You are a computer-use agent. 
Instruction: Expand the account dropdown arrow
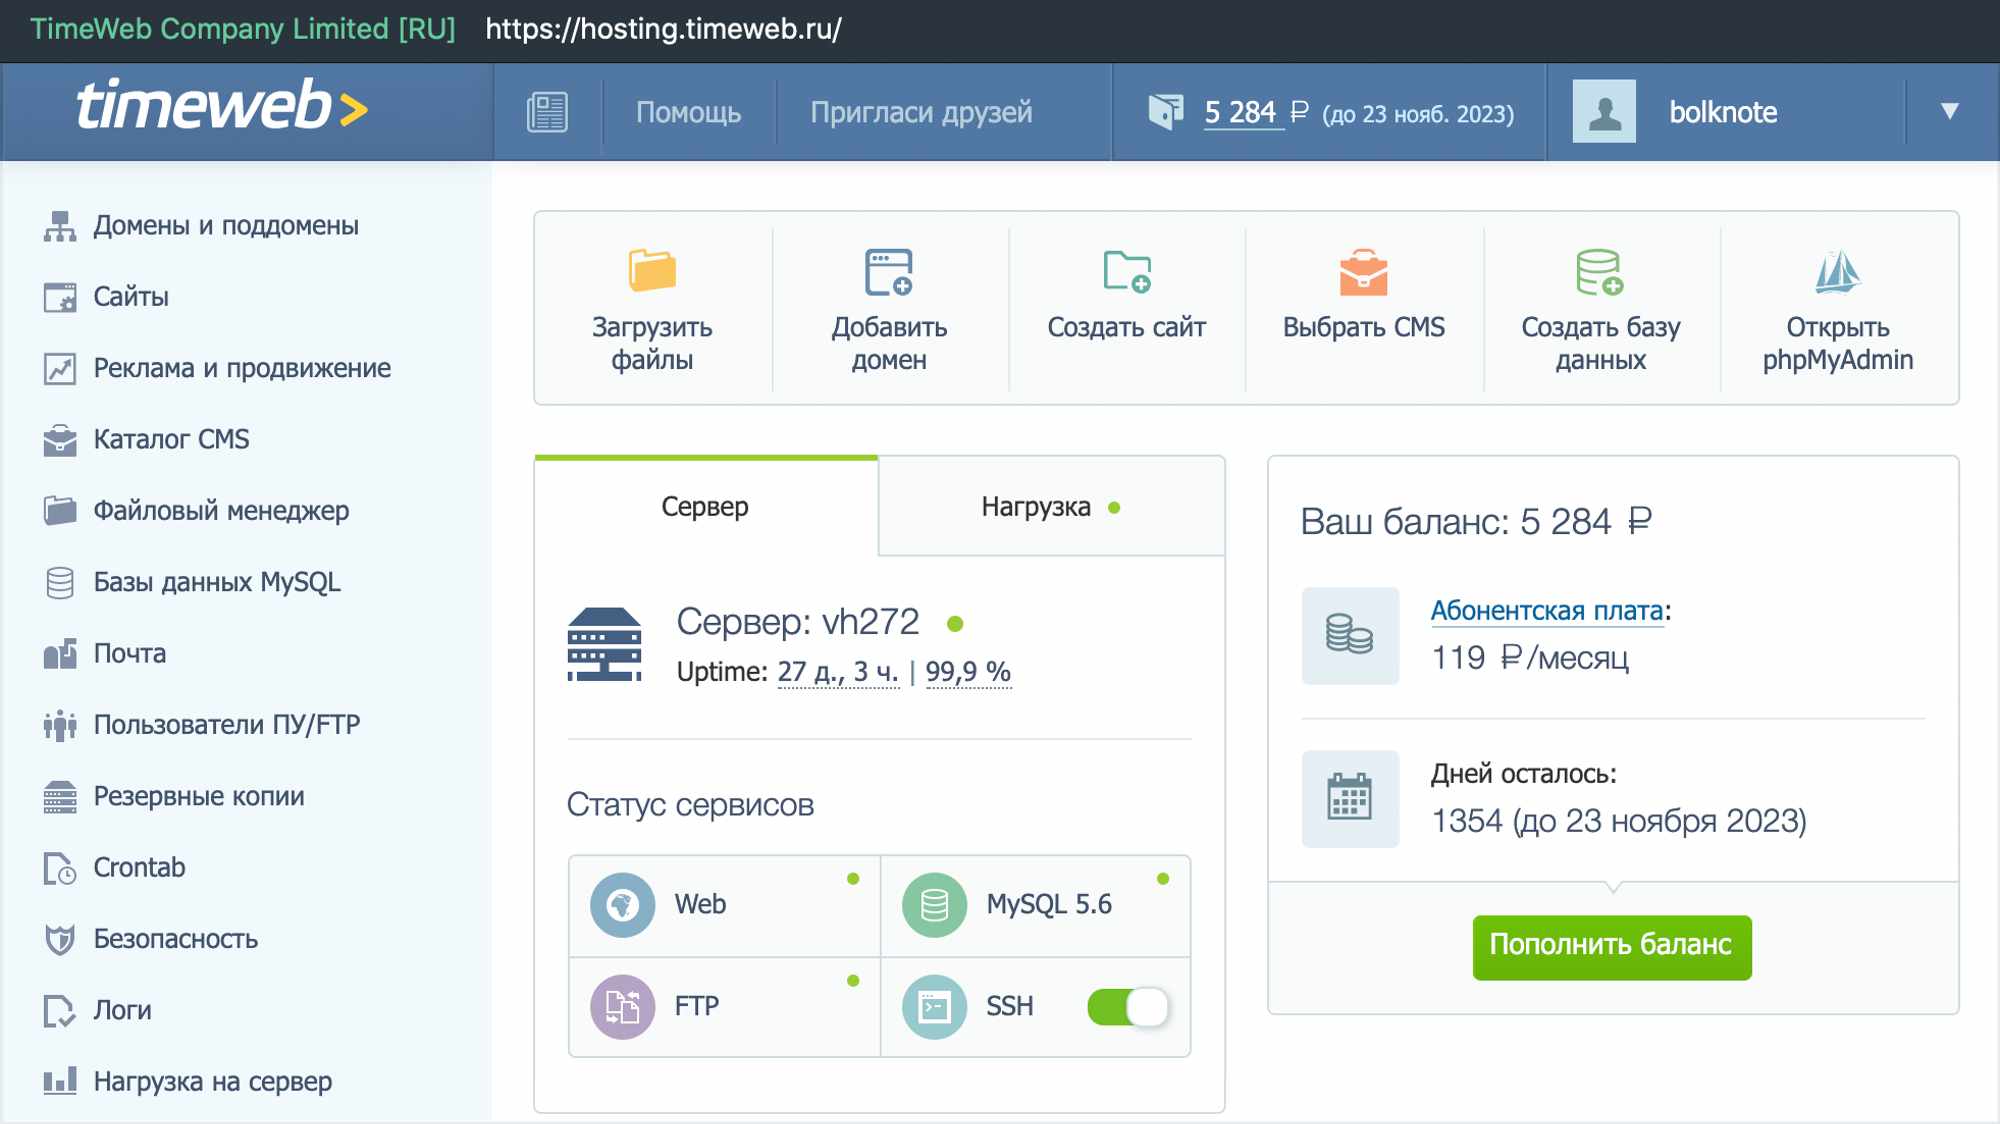[x=1949, y=111]
